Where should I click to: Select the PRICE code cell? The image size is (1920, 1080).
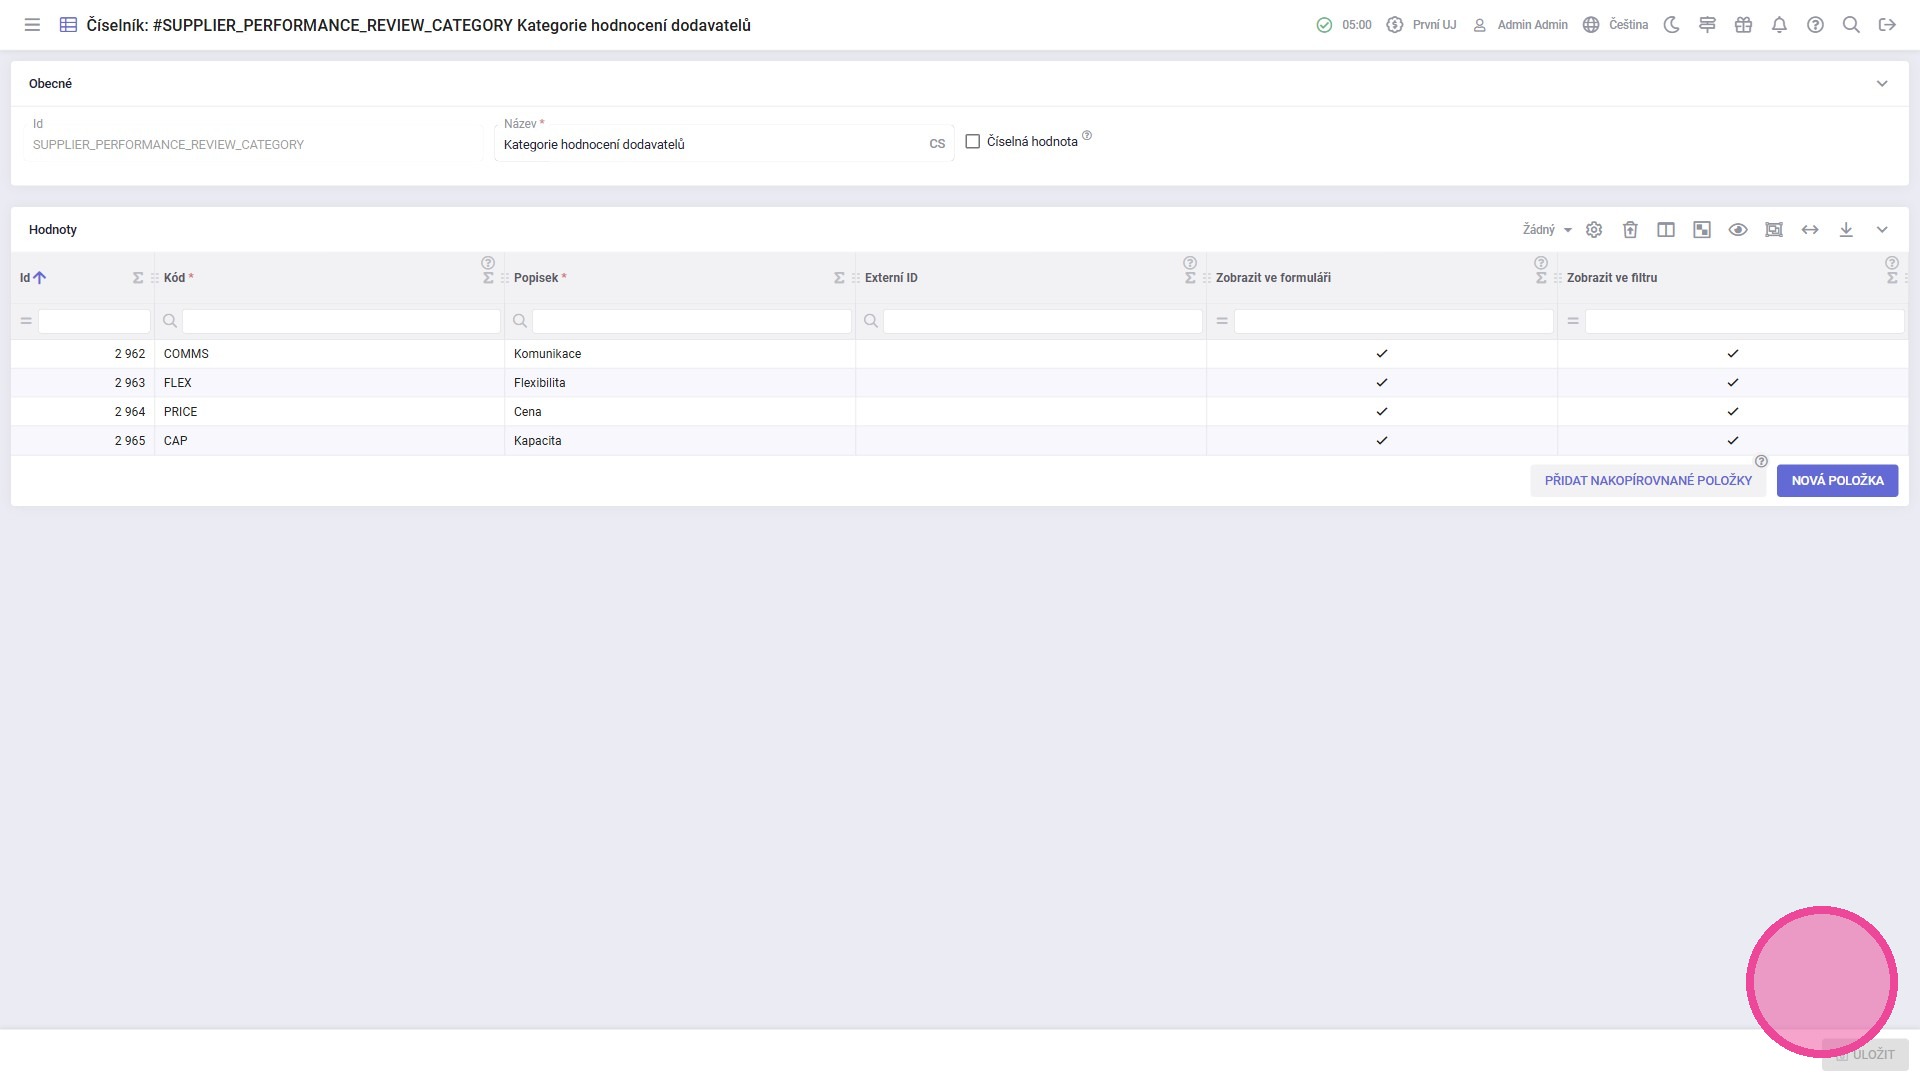point(330,412)
